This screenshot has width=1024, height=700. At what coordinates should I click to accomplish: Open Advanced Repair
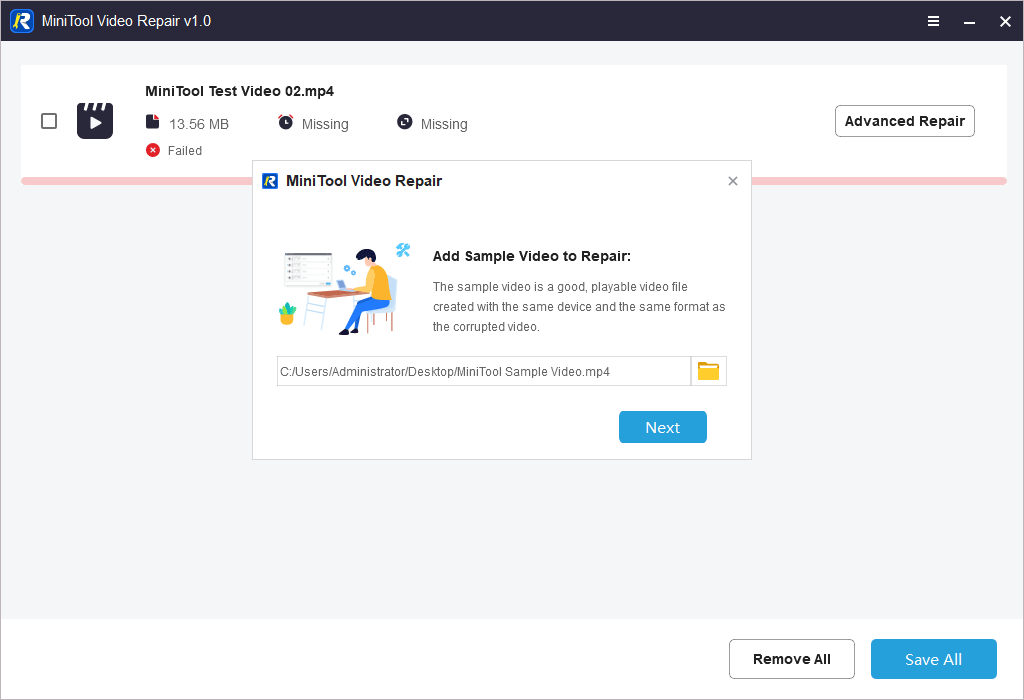(904, 121)
